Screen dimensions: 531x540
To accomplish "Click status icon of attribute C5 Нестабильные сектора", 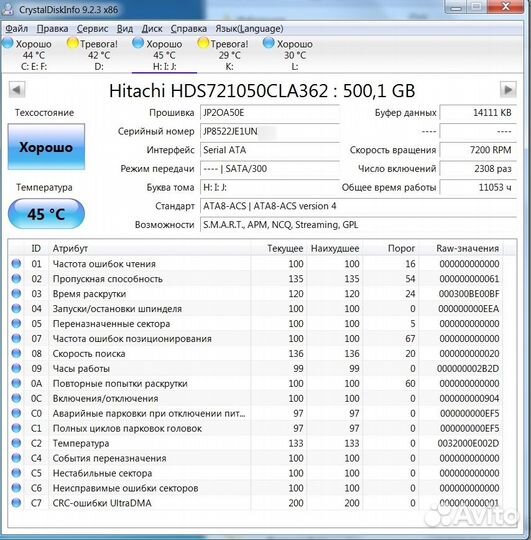I will pyautogui.click(x=16, y=473).
